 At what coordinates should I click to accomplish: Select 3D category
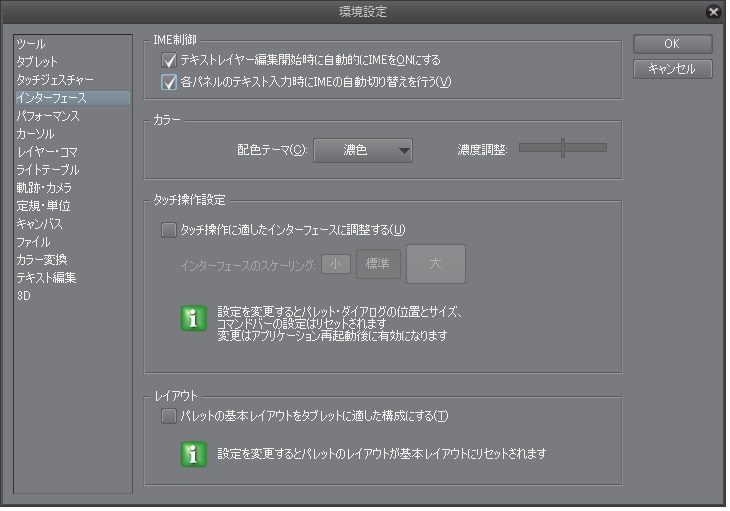tap(72, 296)
